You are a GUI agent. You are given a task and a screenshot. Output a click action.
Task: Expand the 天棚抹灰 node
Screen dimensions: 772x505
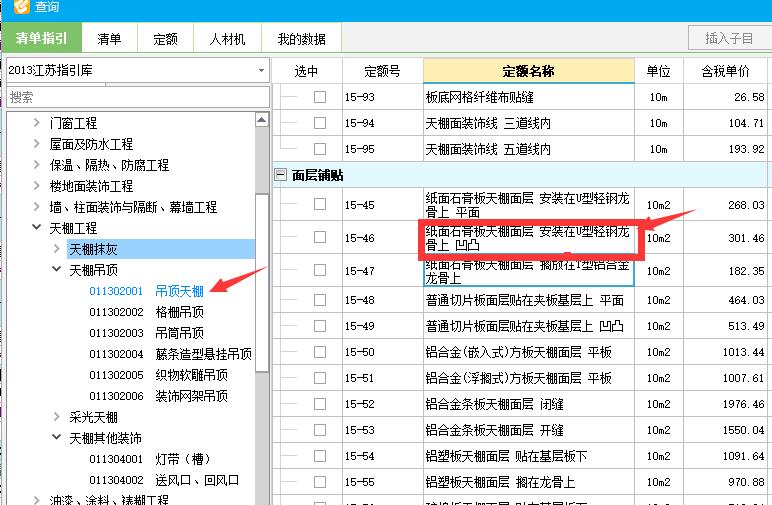tap(57, 249)
